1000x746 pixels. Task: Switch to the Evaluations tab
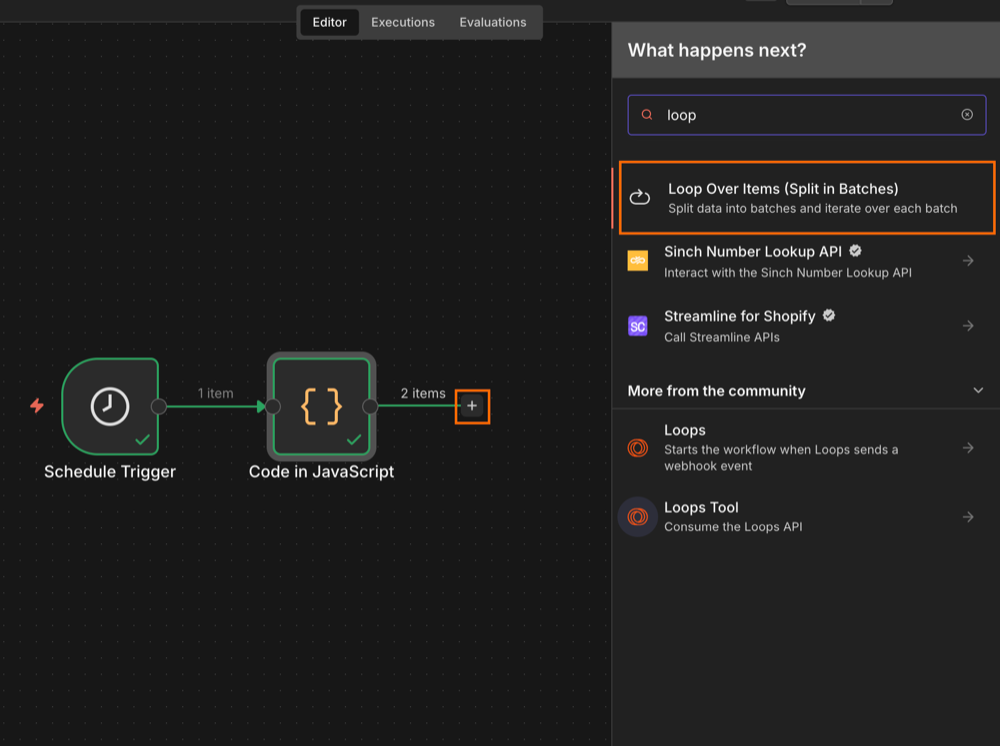[x=492, y=22]
